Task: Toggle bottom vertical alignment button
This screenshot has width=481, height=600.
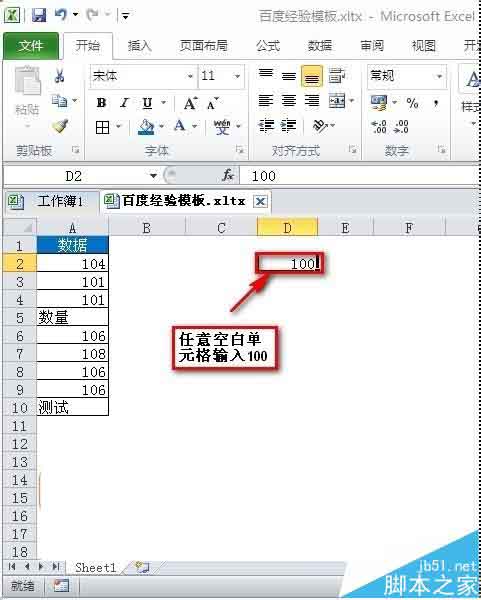Action: point(311,76)
